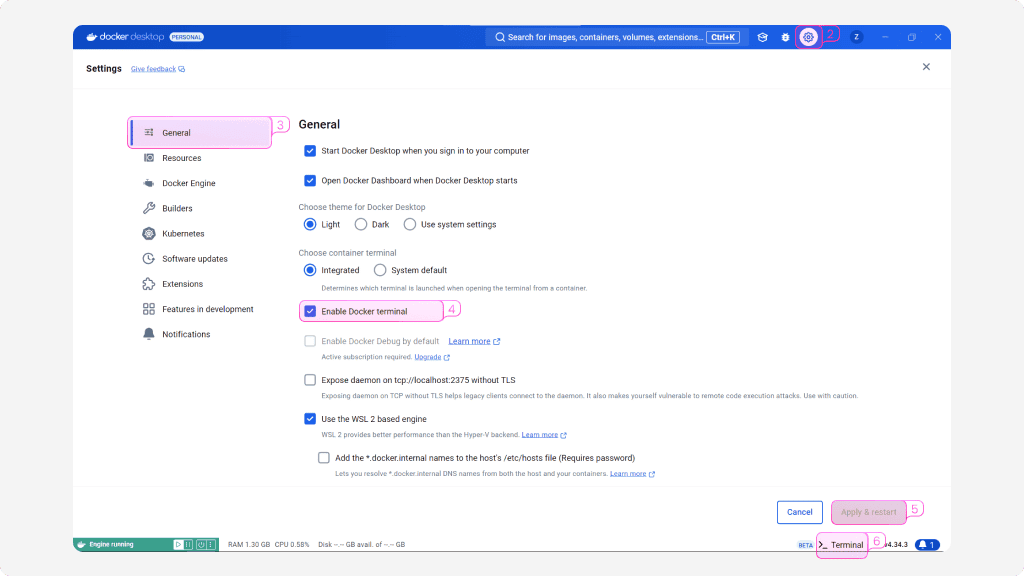The width and height of the screenshot is (1024, 576).
Task: Click the Cancel button
Action: pos(799,512)
